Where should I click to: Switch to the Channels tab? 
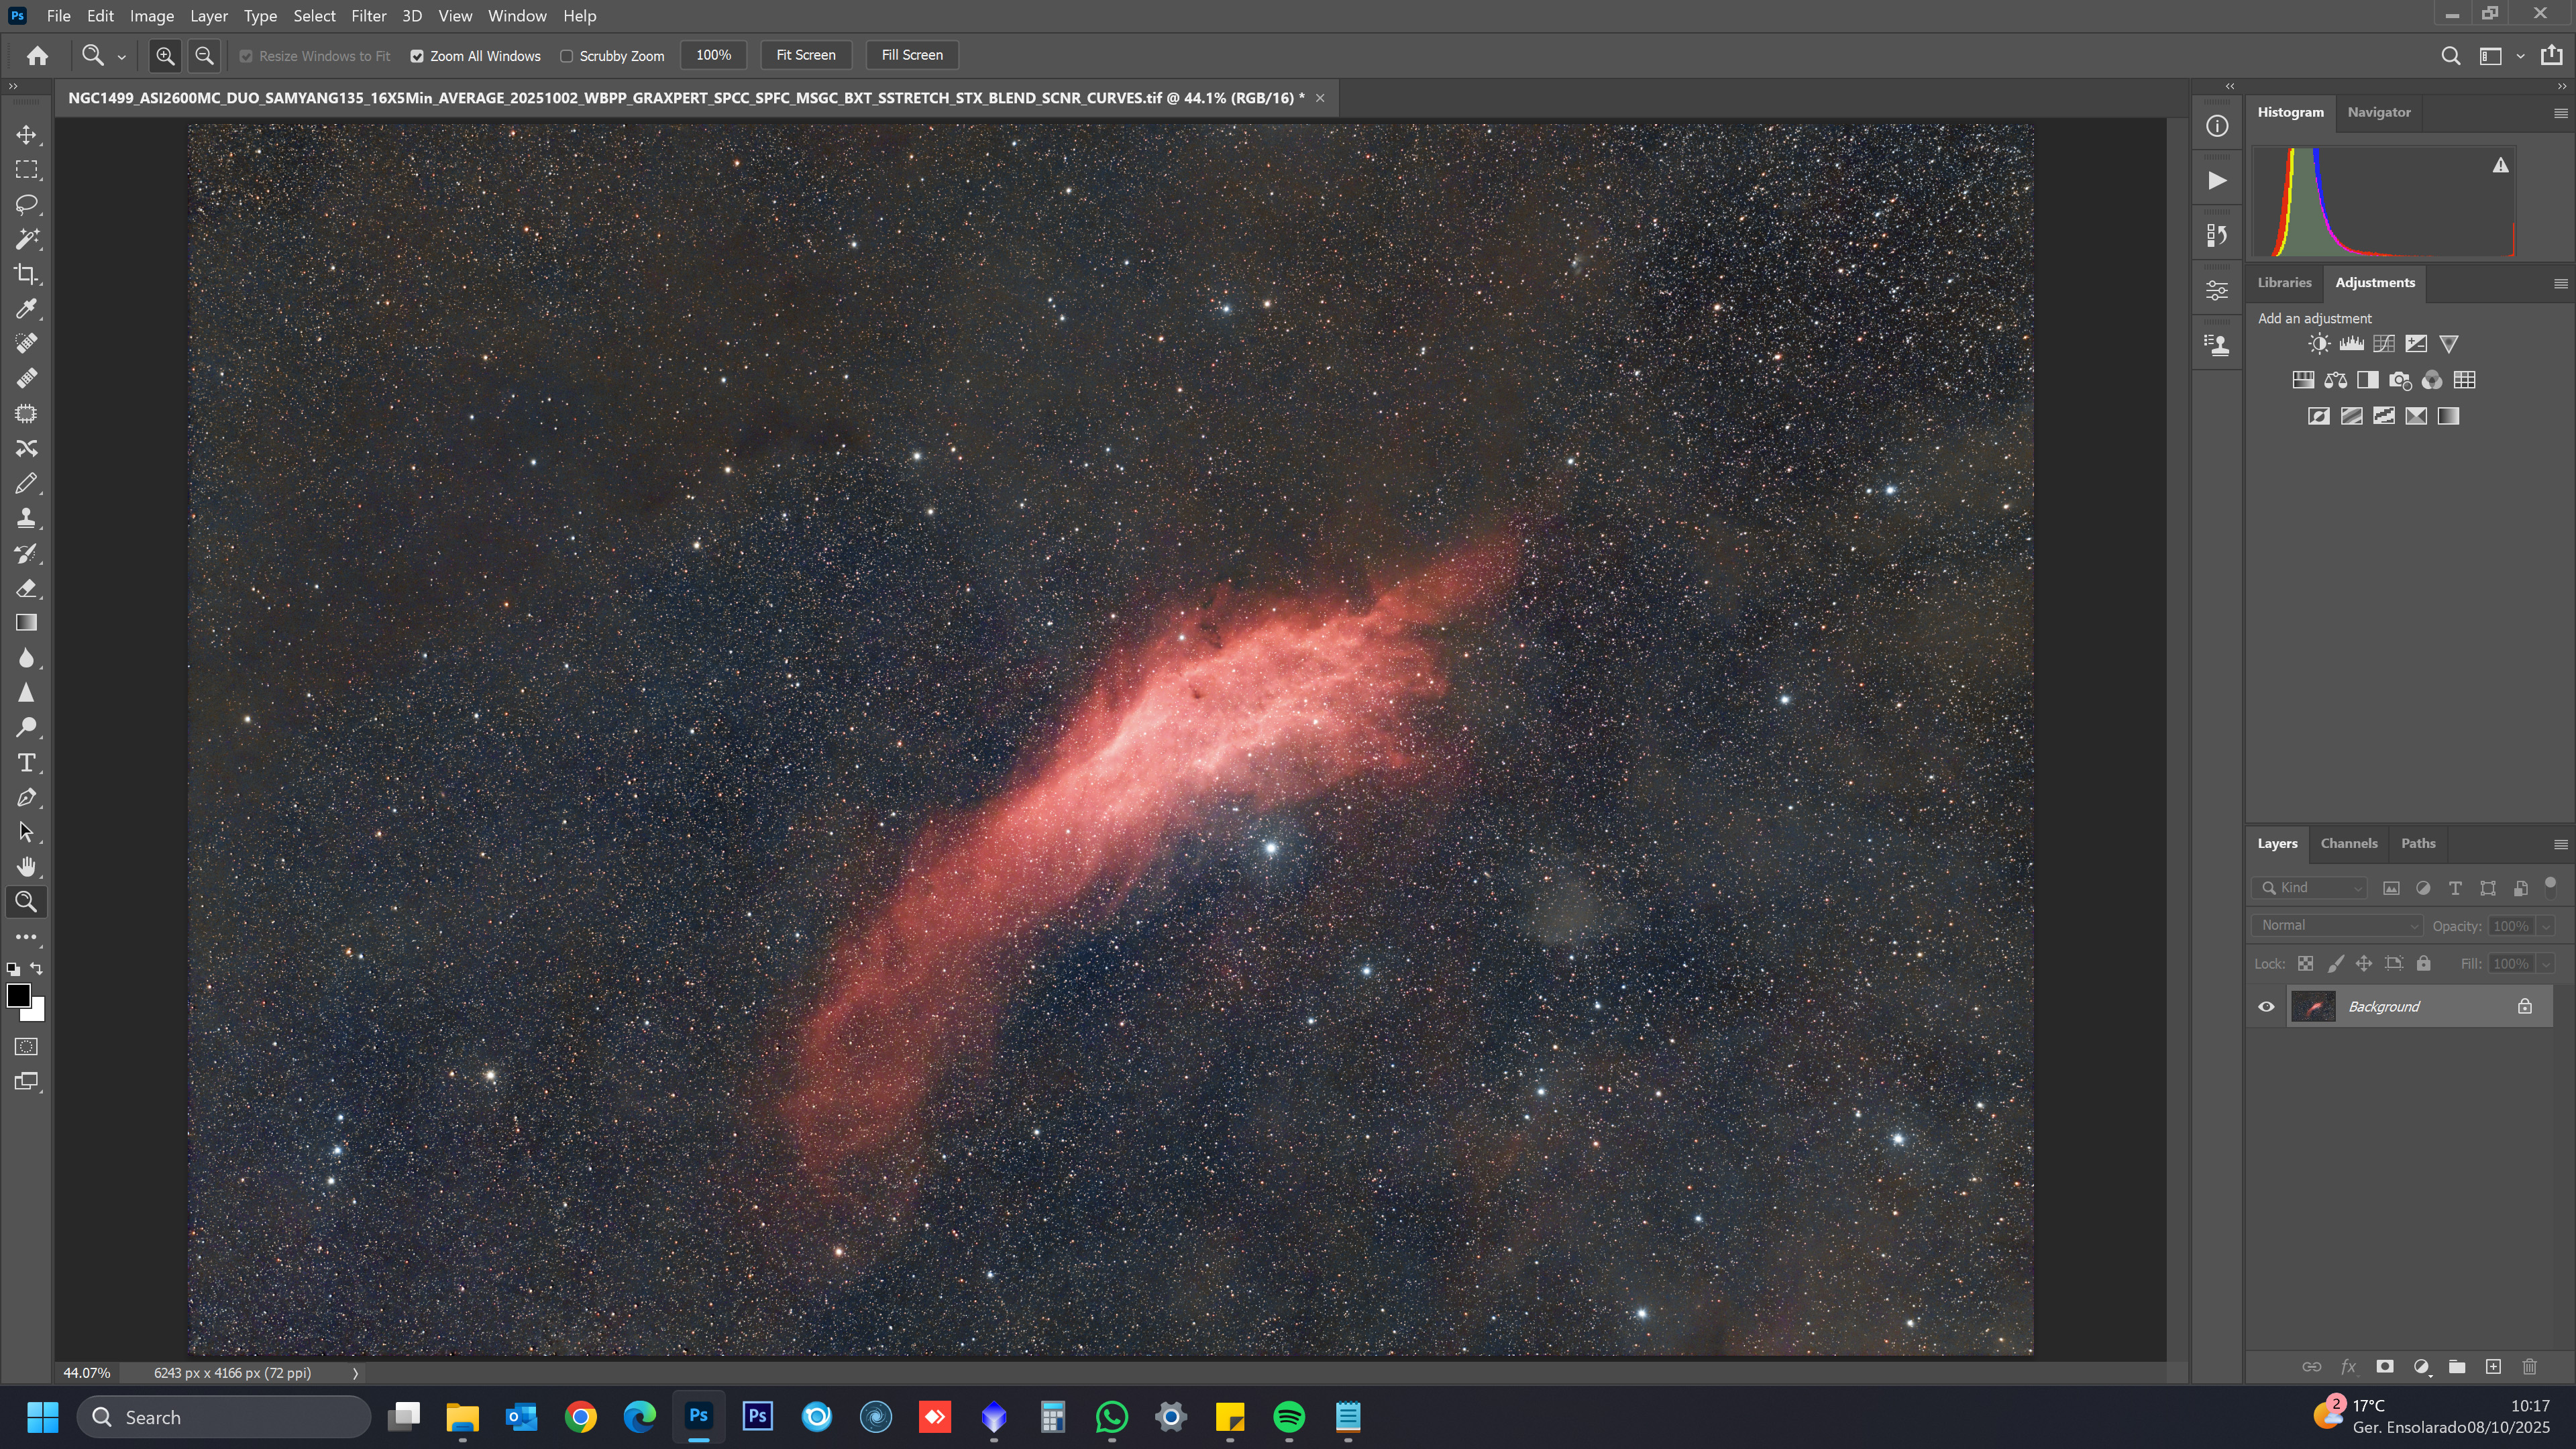coord(2348,843)
